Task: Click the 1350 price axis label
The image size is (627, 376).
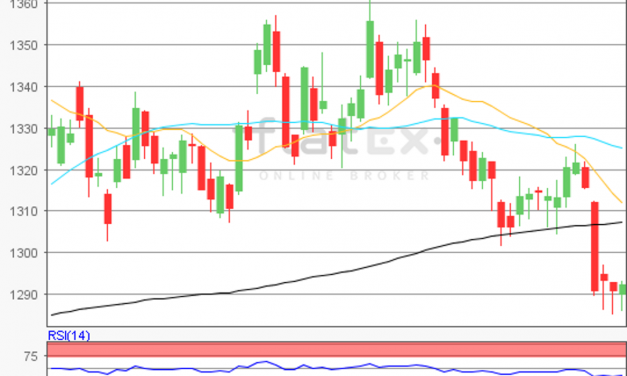Action: click(x=23, y=45)
